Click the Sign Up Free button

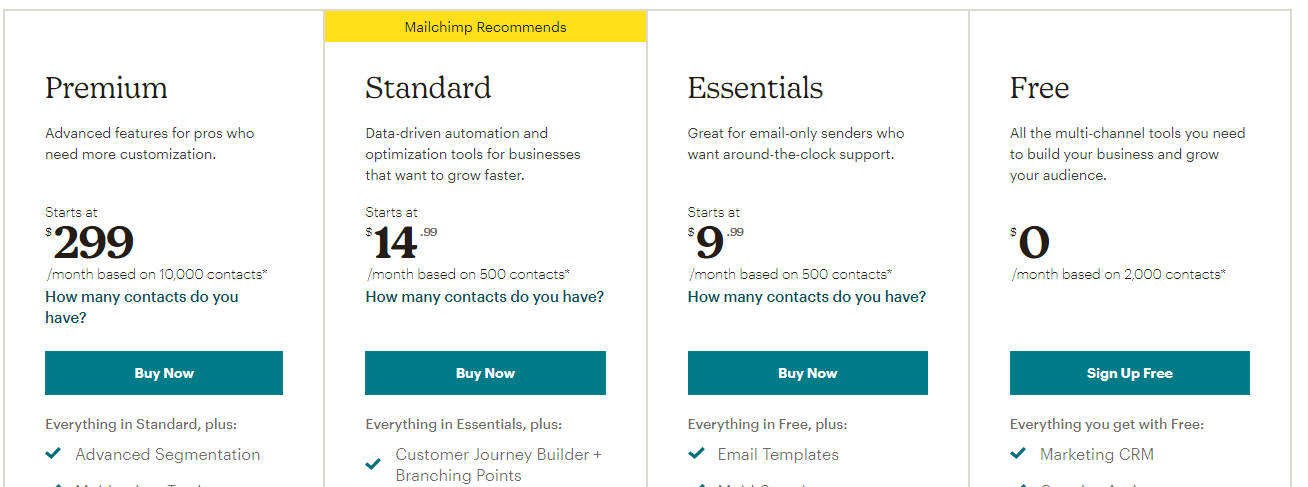tap(1130, 373)
